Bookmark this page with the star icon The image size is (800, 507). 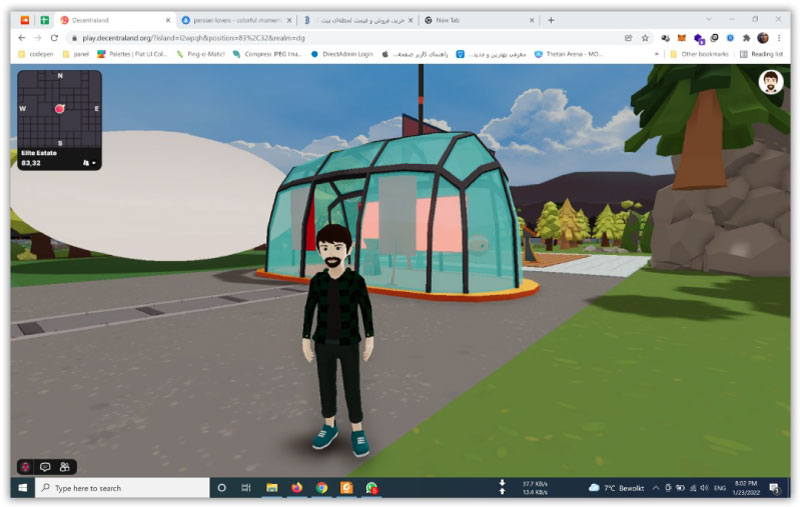[x=645, y=38]
